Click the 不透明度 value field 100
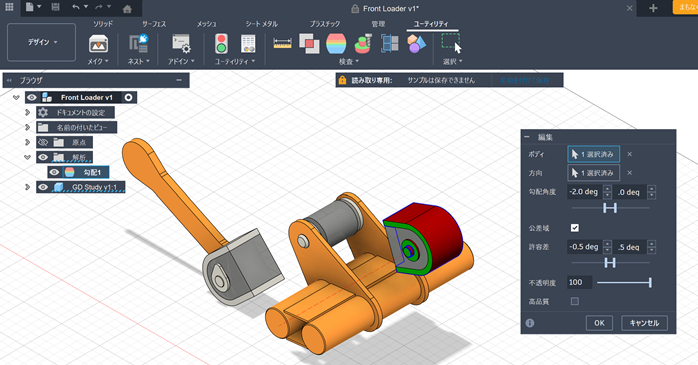Screen dimensions: 698x365 click(x=579, y=282)
